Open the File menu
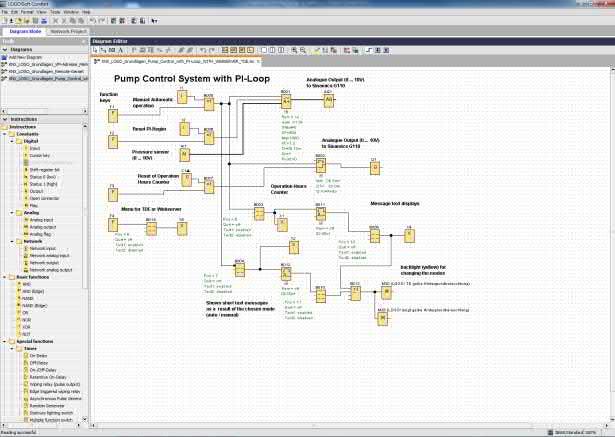 click(x=4, y=12)
